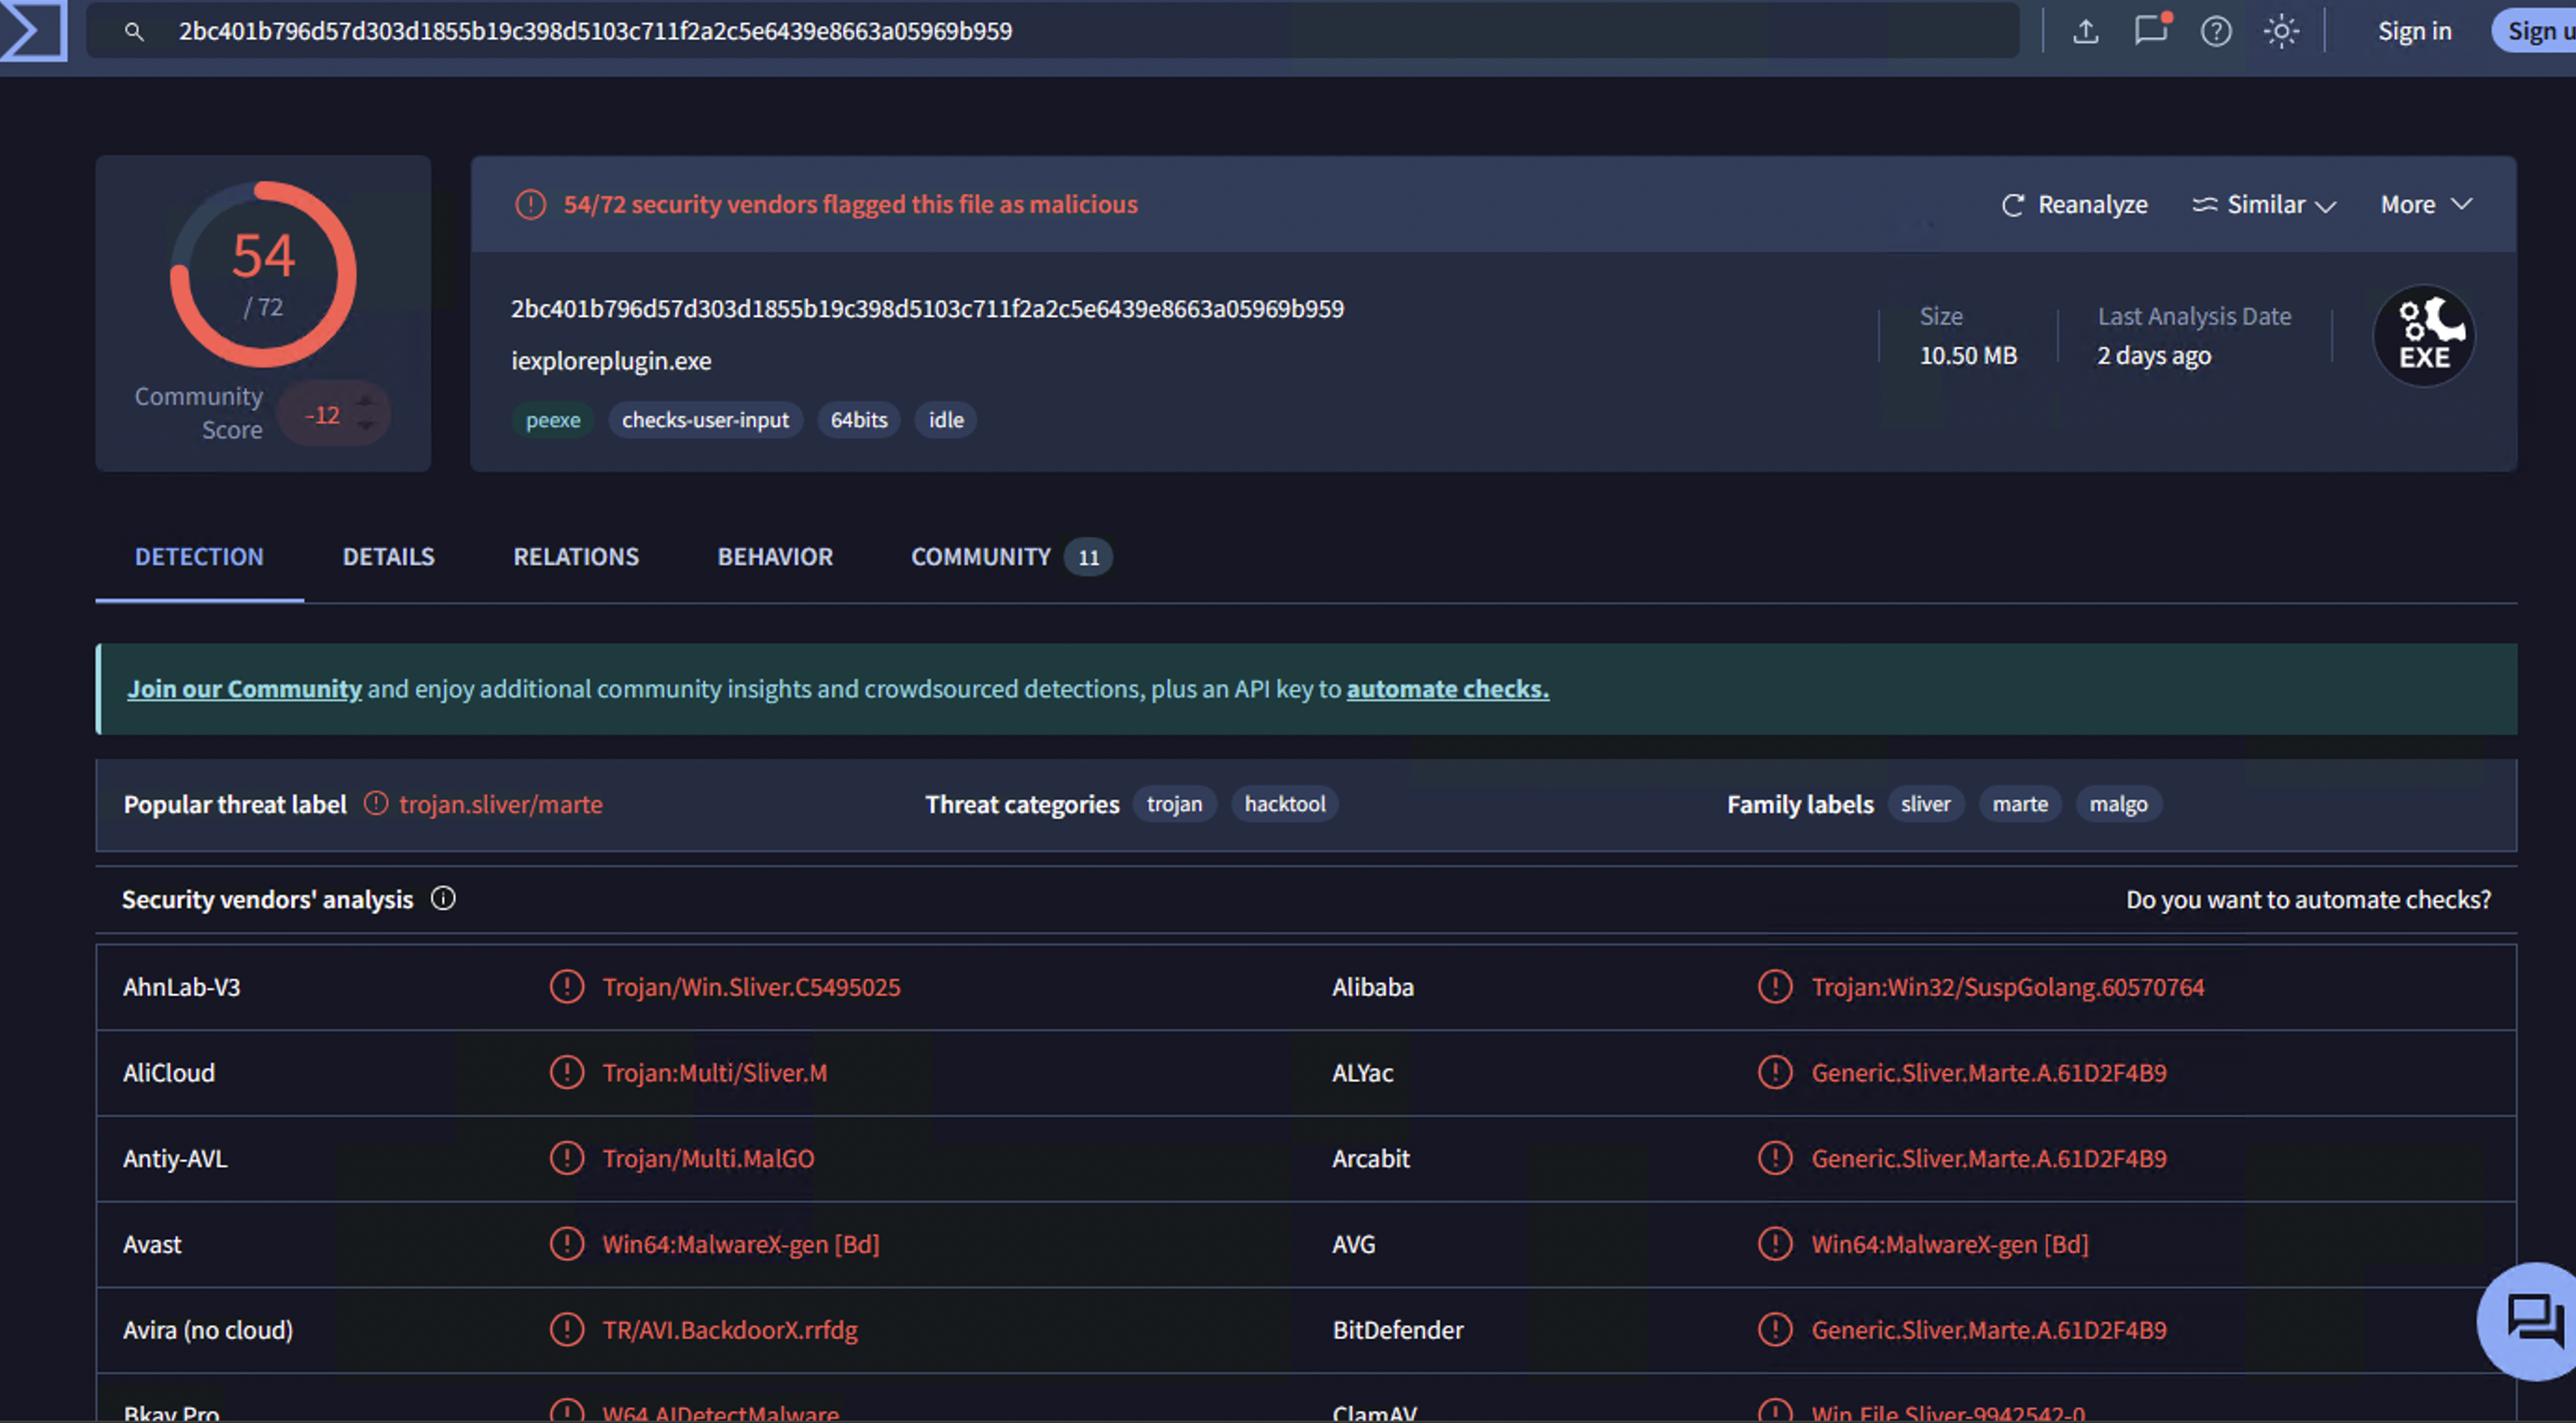The width and height of the screenshot is (2576, 1423).
Task: Switch to the DETAILS tab
Action: [x=388, y=557]
